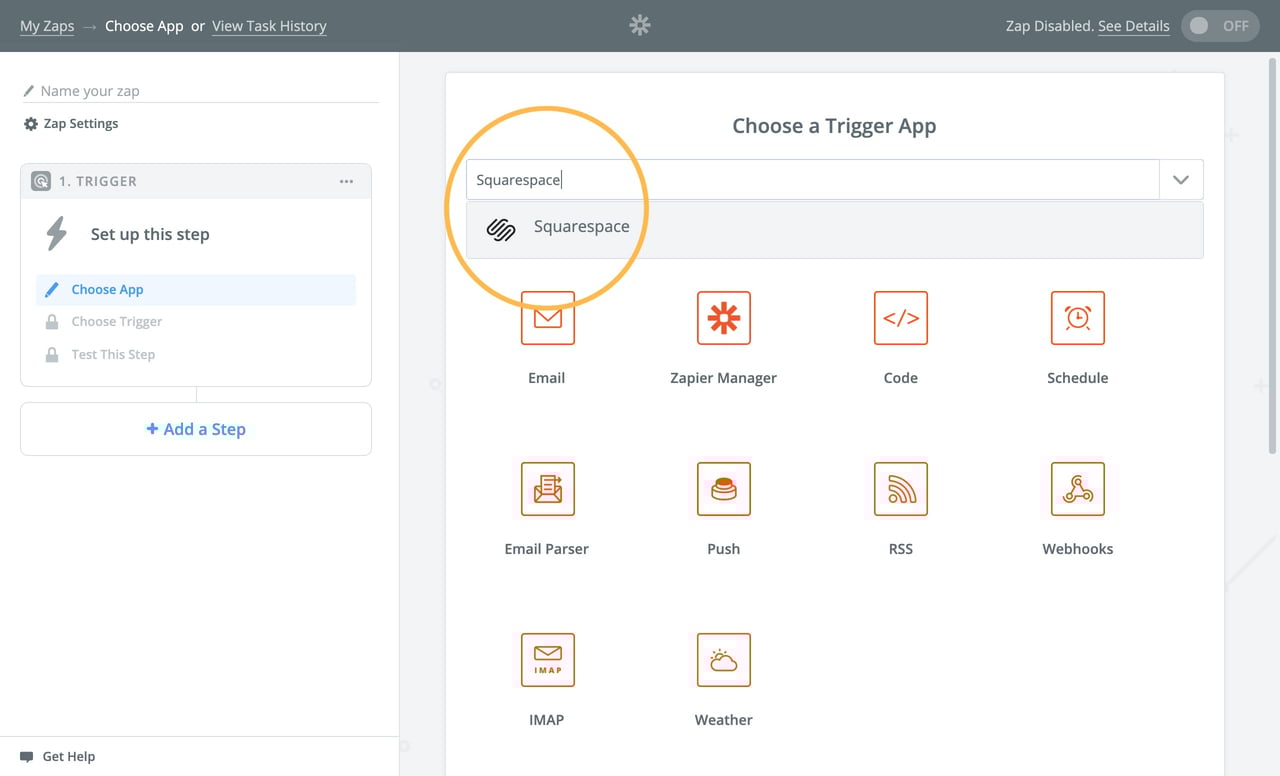Expand the trigger app dropdown arrow

[1181, 180]
